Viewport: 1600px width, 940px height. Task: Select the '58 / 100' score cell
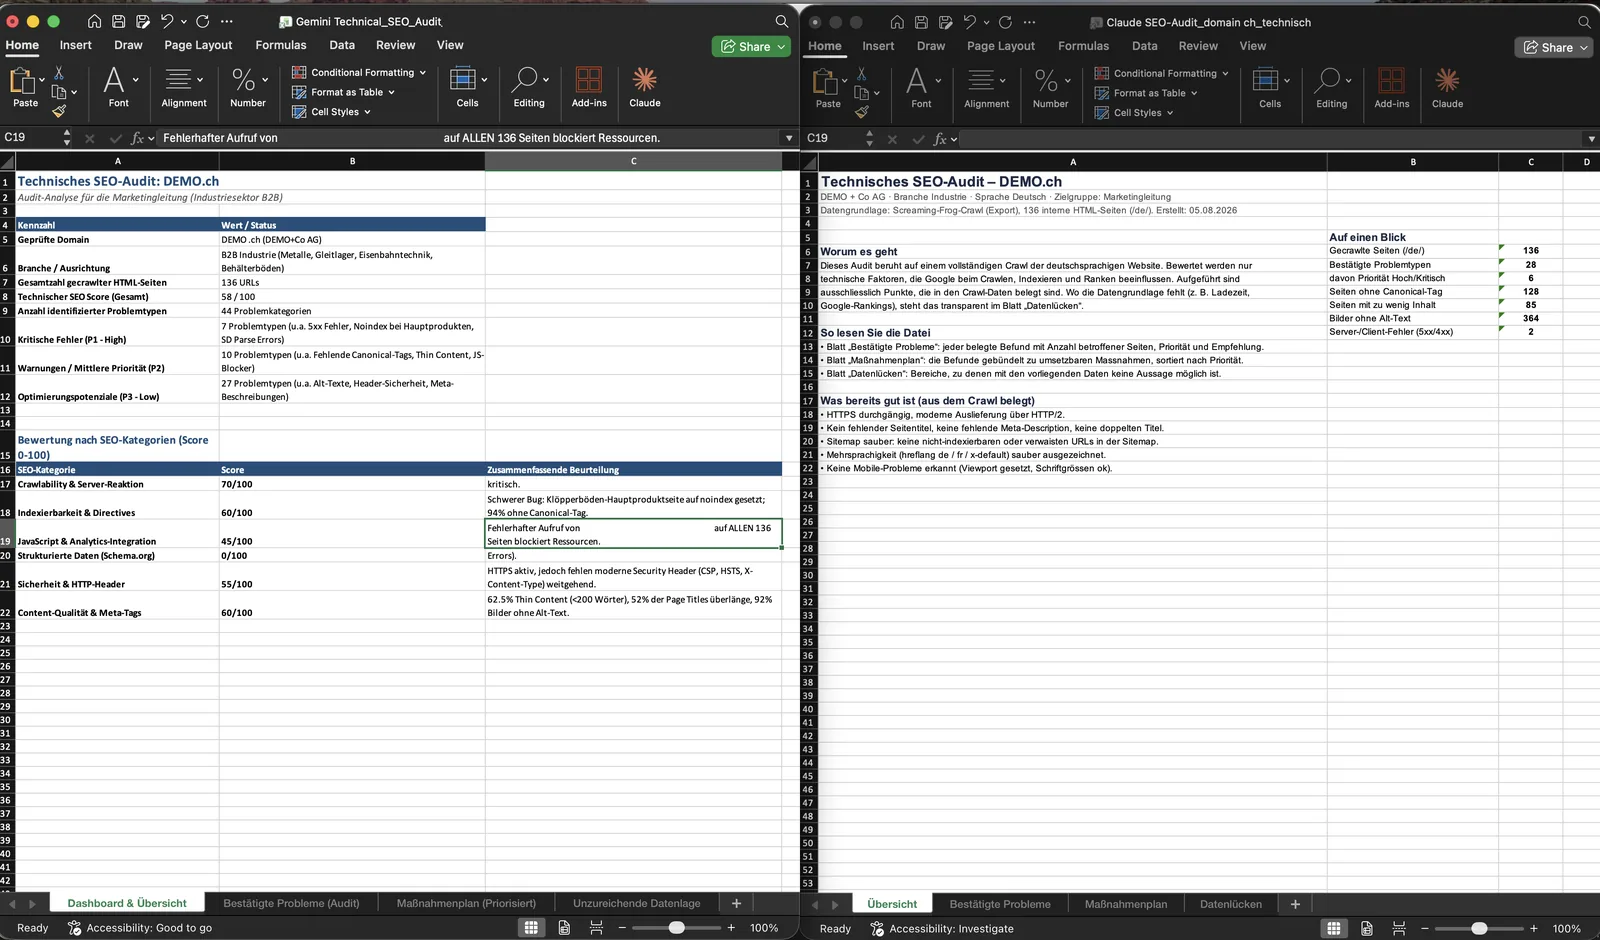(352, 296)
